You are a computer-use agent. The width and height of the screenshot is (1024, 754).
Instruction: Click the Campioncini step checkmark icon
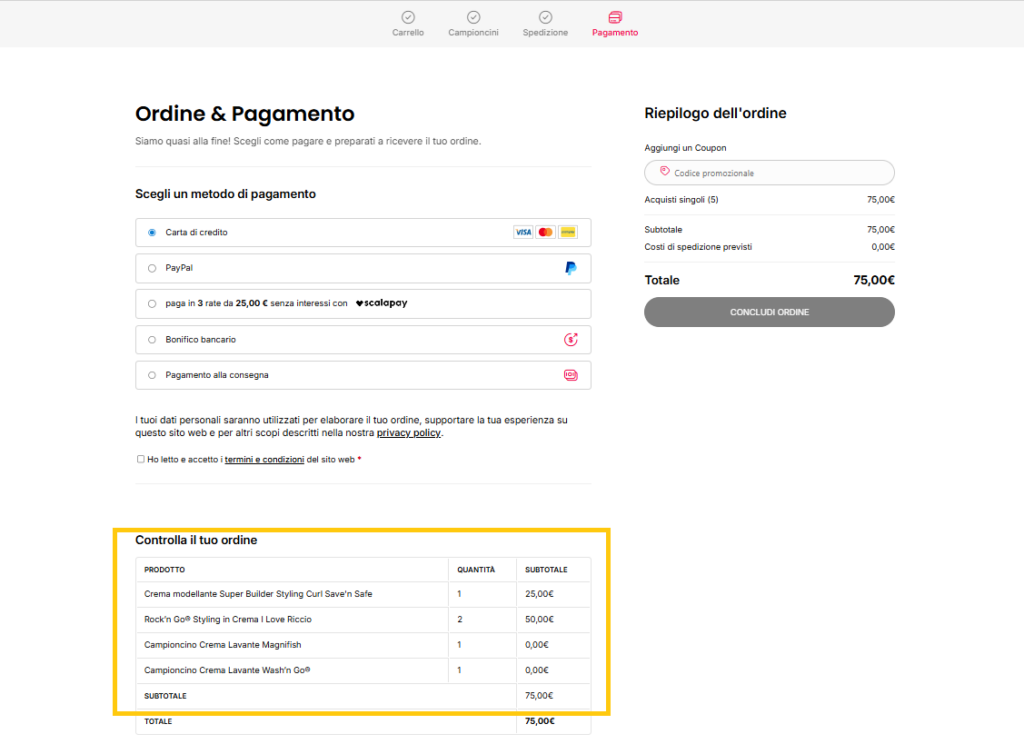tap(473, 17)
